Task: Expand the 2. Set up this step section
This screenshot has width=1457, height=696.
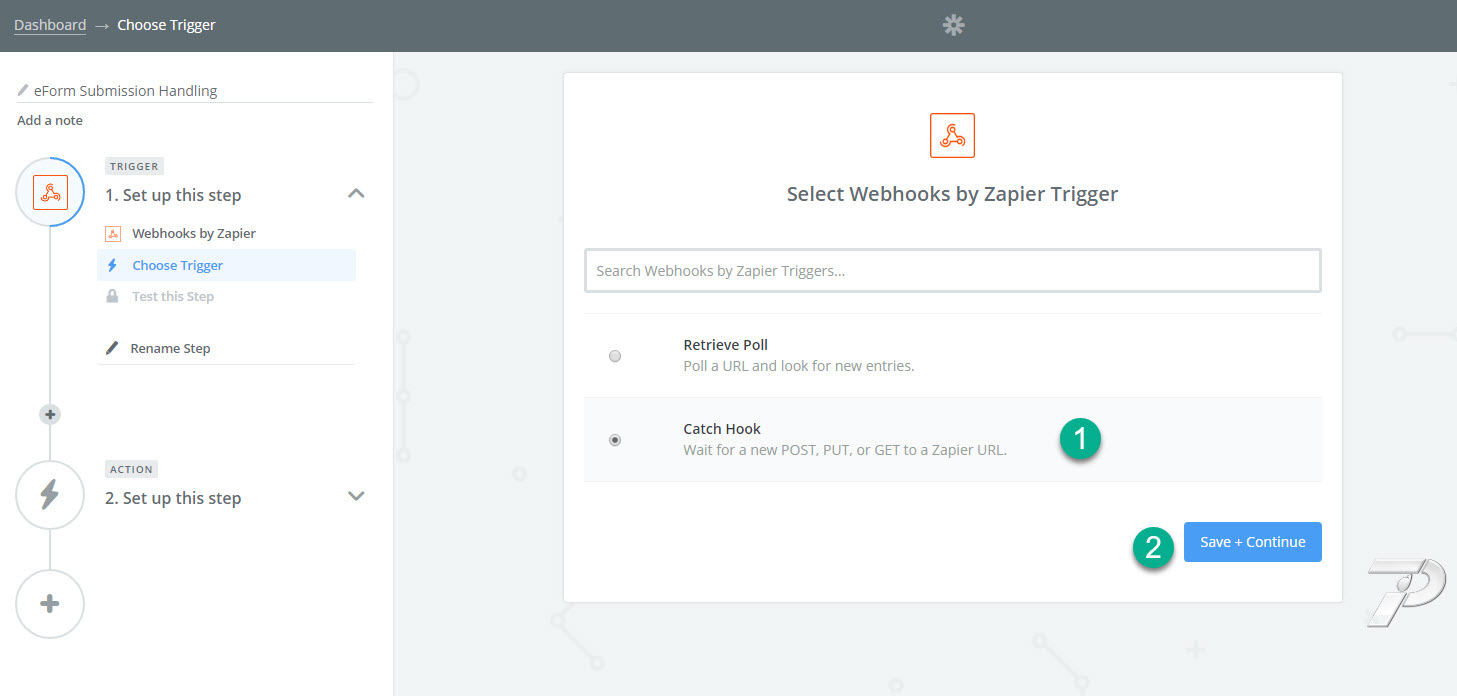Action: [x=356, y=496]
